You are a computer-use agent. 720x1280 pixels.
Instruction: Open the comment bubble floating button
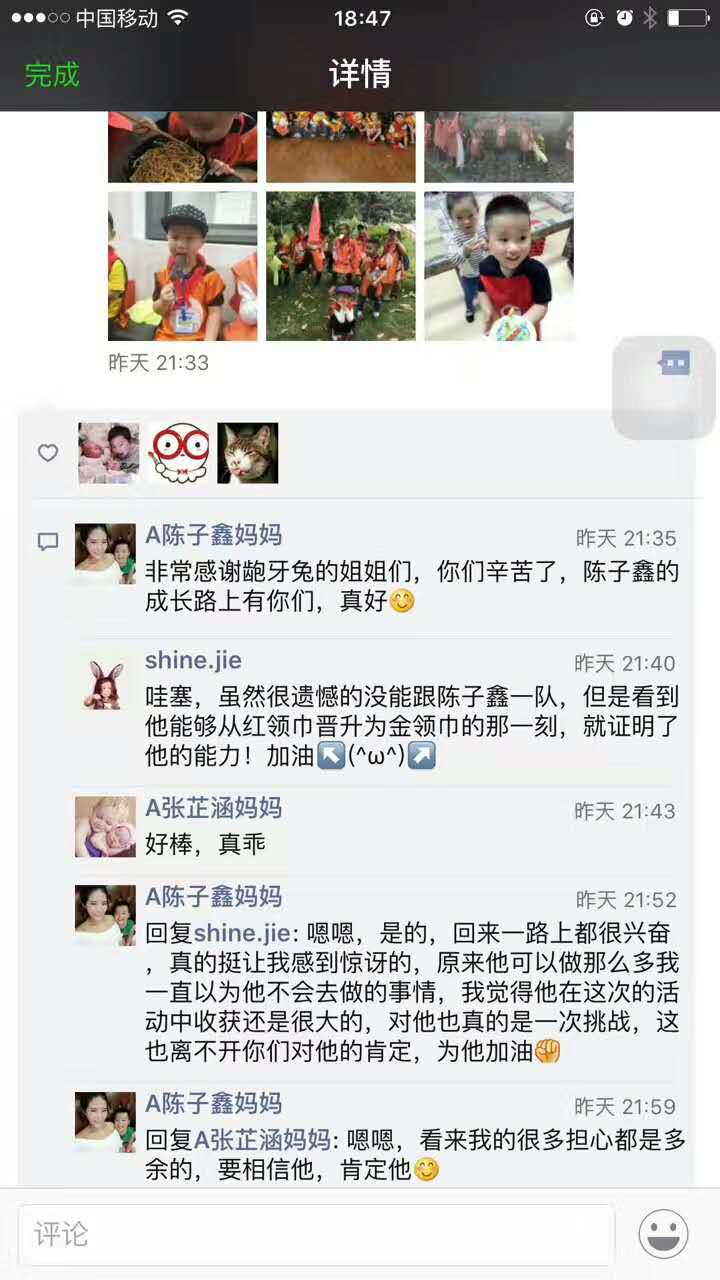pyautogui.click(x=664, y=388)
